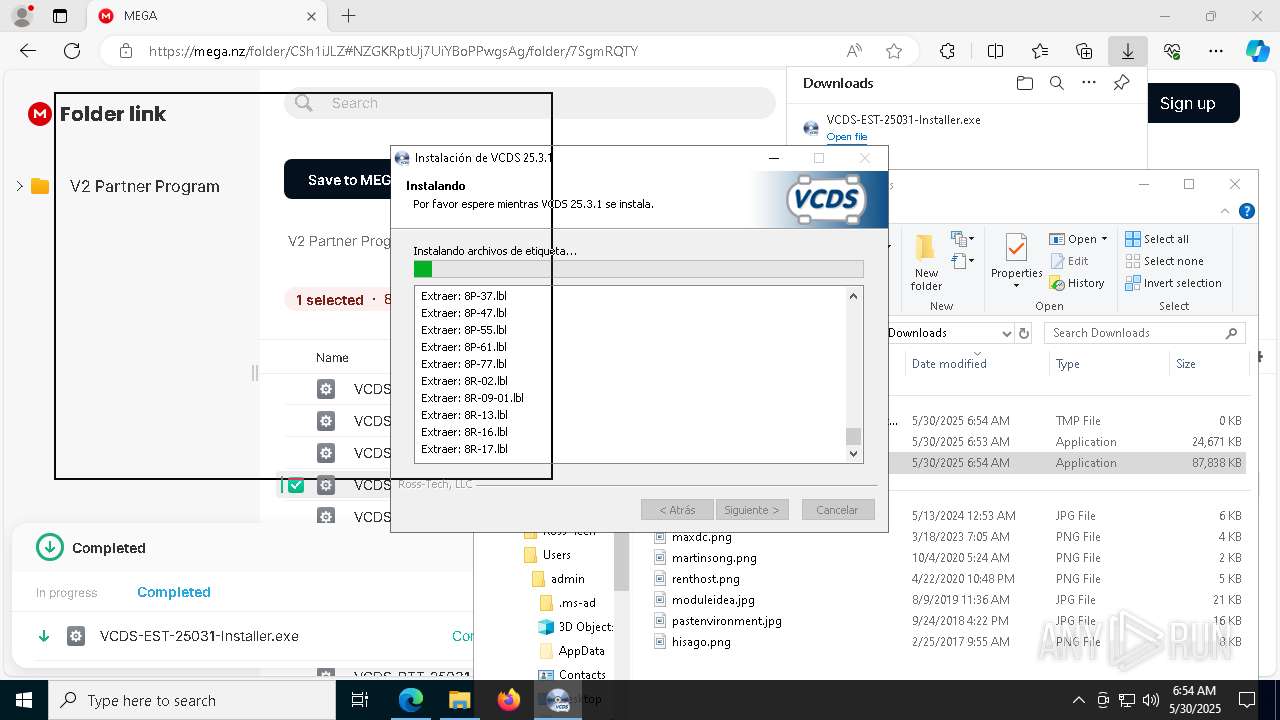Click Save to MEGA button

pyautogui.click(x=338, y=180)
